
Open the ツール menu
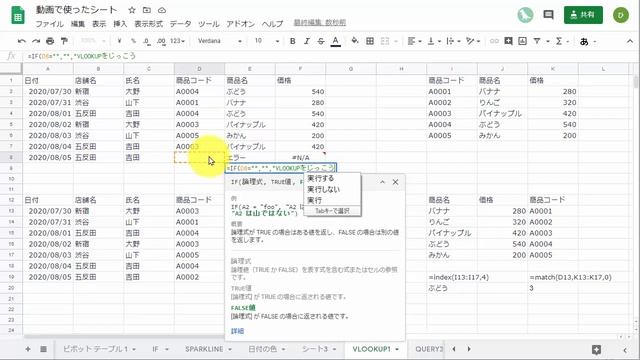tap(209, 24)
